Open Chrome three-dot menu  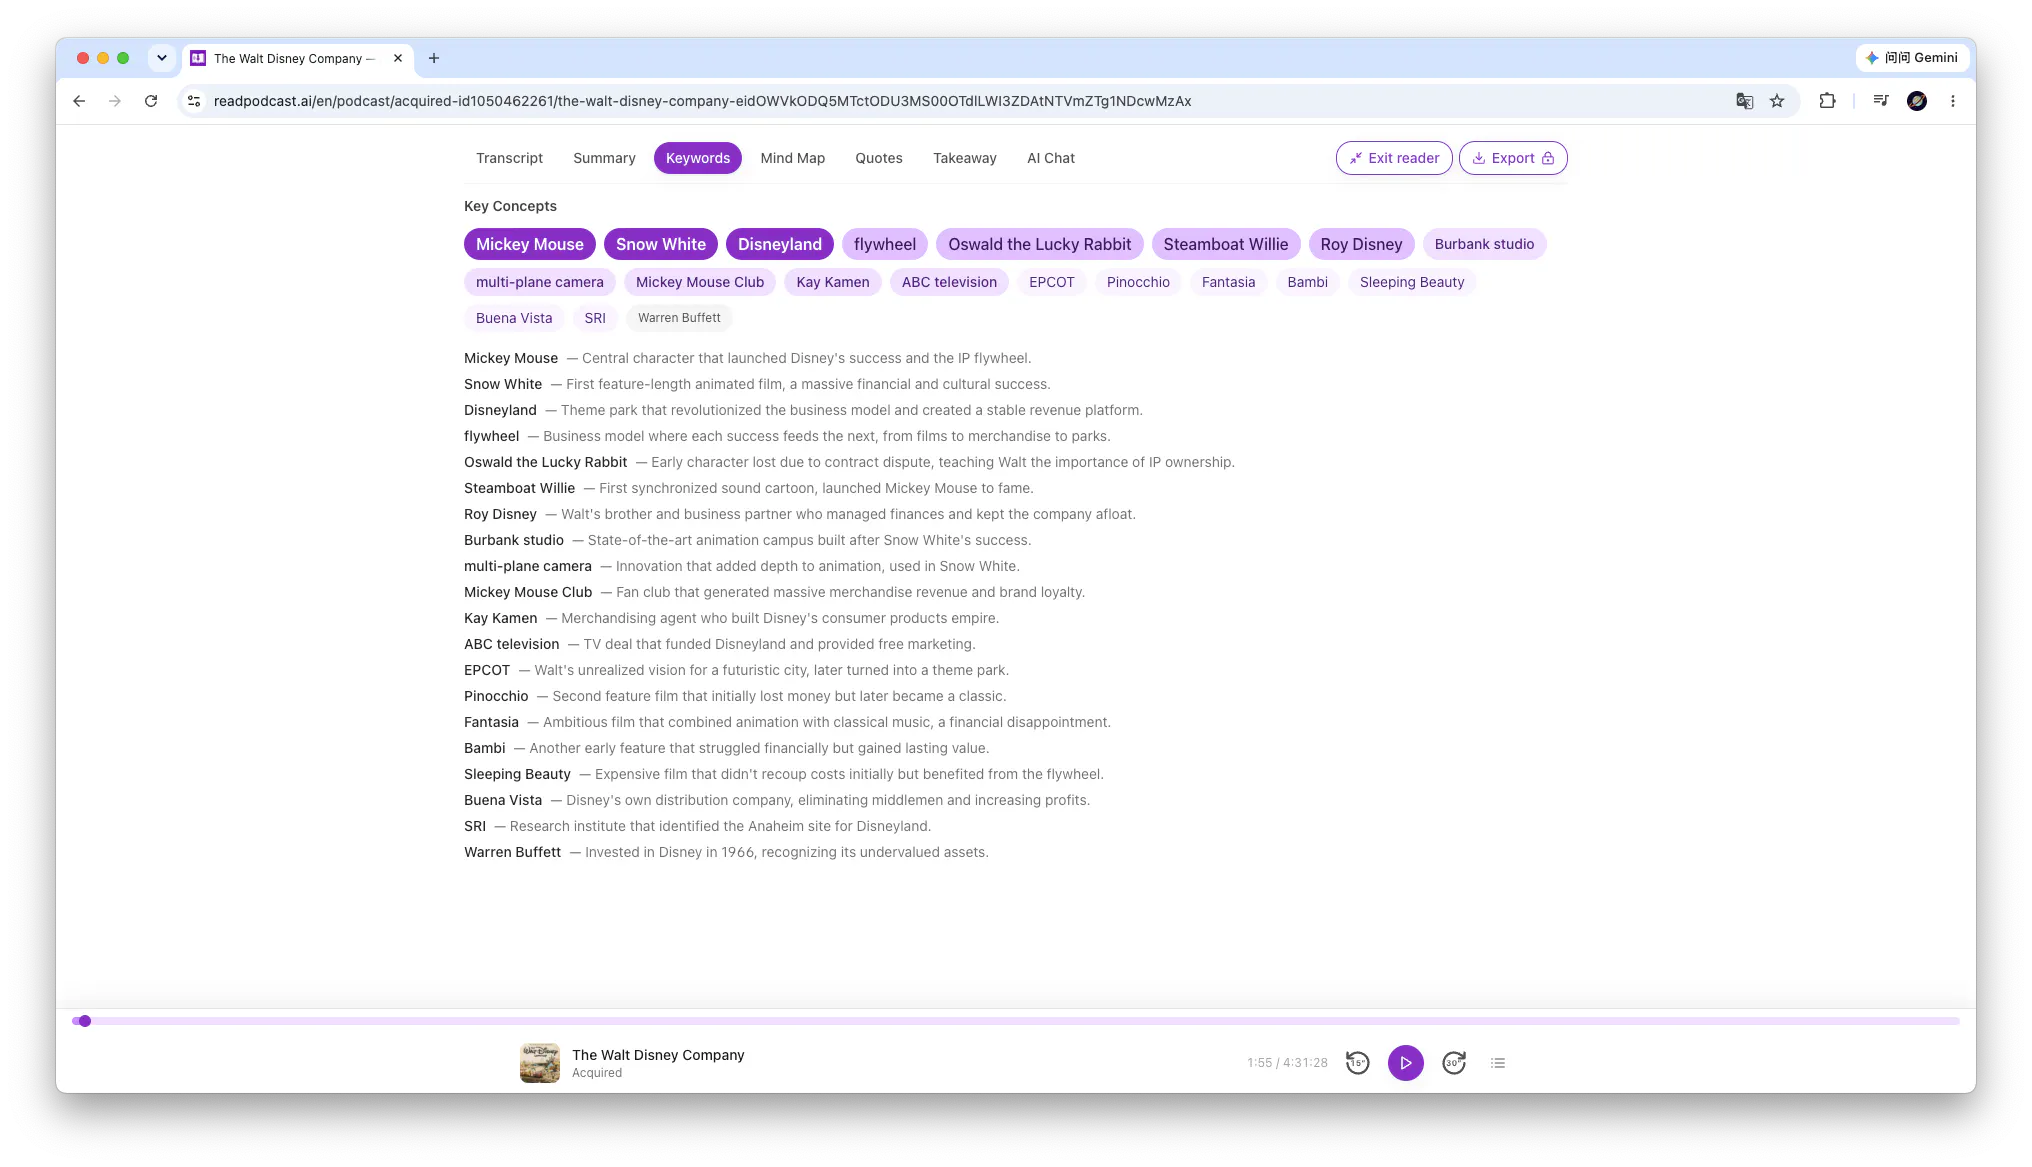point(1953,101)
